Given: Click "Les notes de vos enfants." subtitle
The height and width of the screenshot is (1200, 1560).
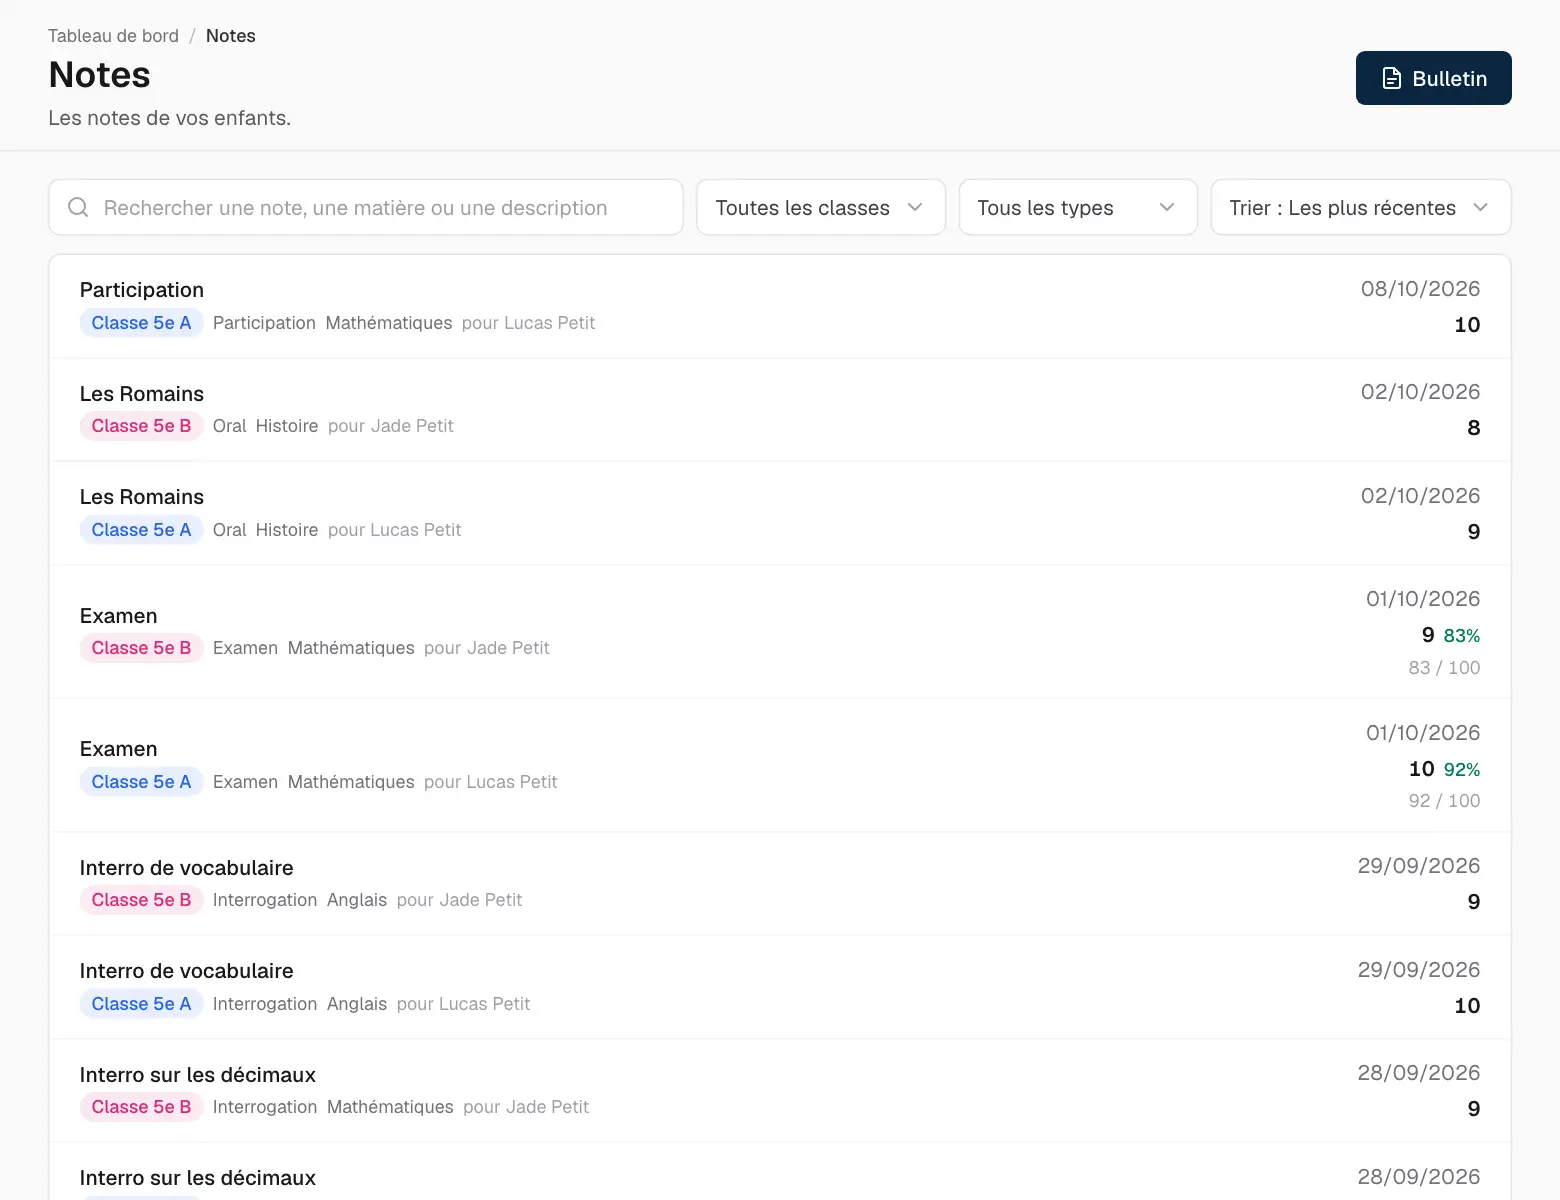Looking at the screenshot, I should tap(170, 118).
